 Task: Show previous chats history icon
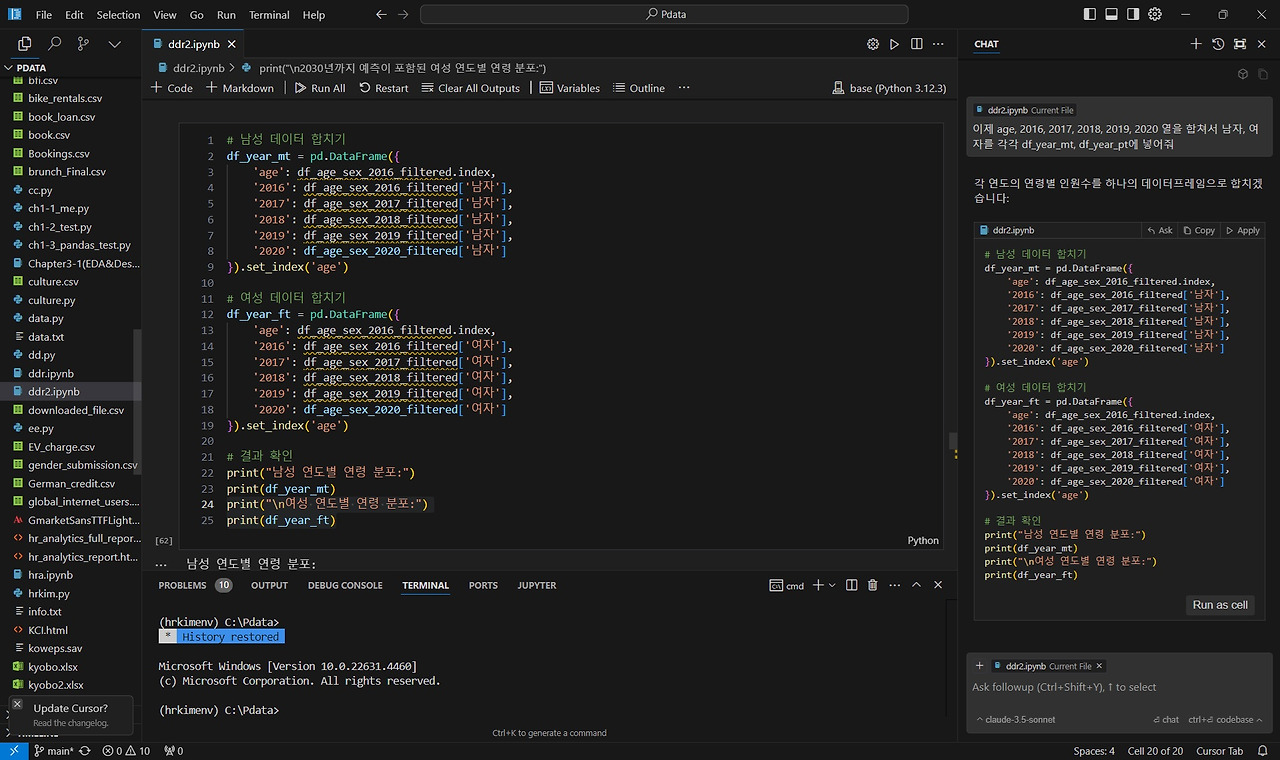pyautogui.click(x=1218, y=44)
